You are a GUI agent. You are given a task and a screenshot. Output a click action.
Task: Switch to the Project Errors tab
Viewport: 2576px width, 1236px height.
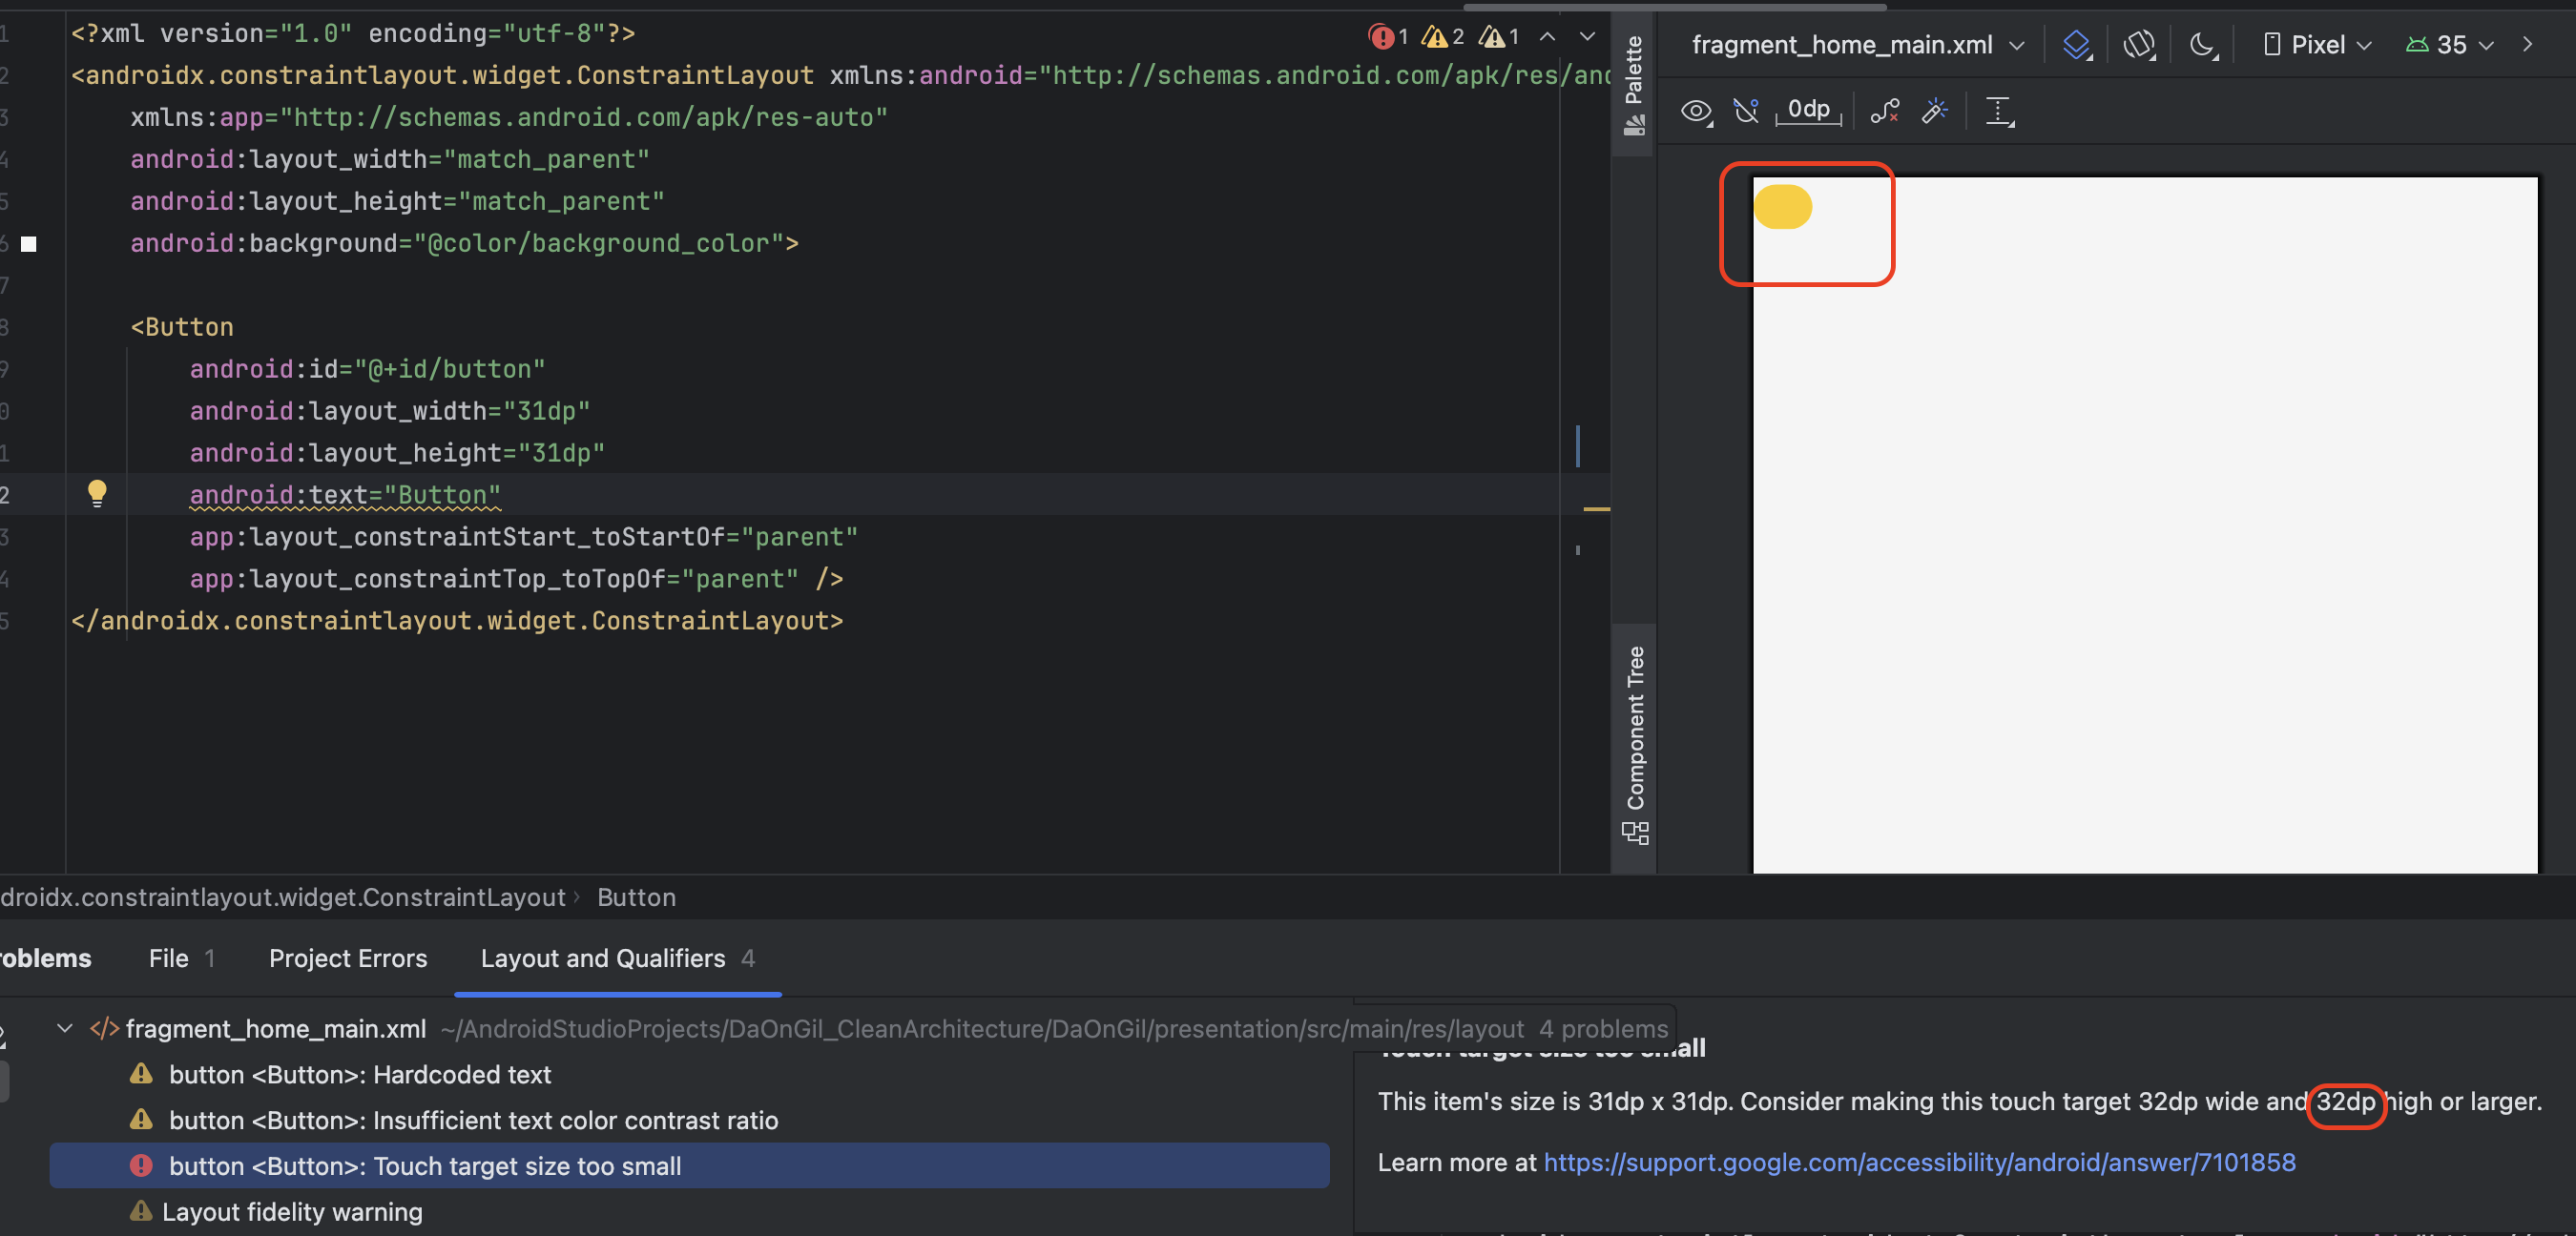tap(347, 958)
